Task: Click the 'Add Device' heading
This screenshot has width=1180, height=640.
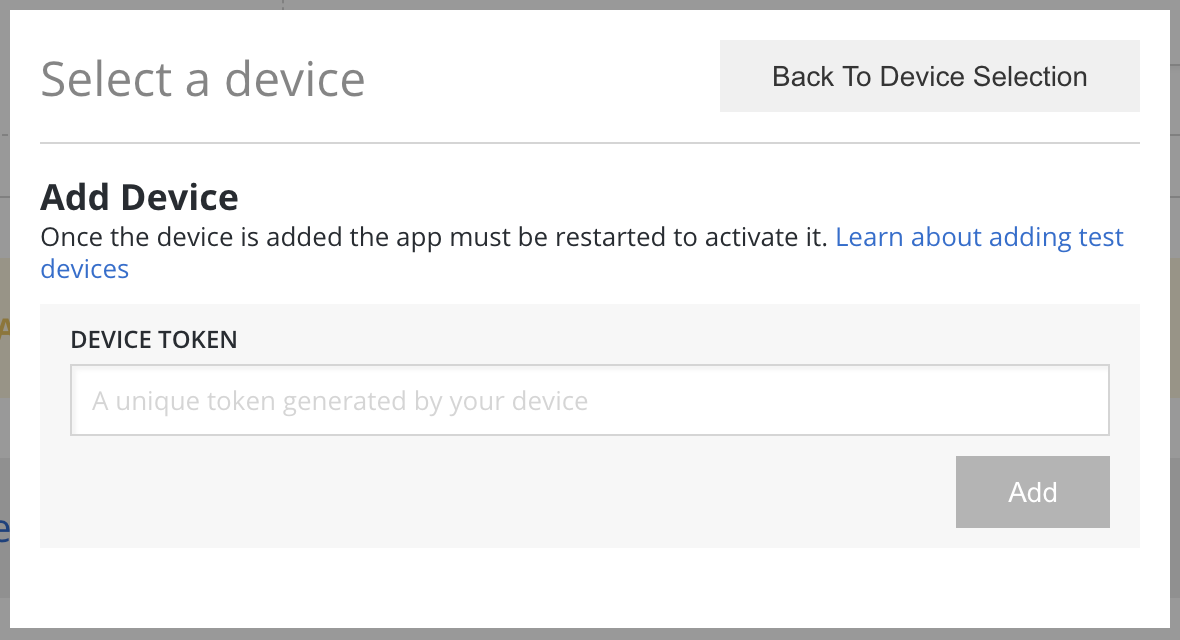Action: pyautogui.click(x=139, y=197)
